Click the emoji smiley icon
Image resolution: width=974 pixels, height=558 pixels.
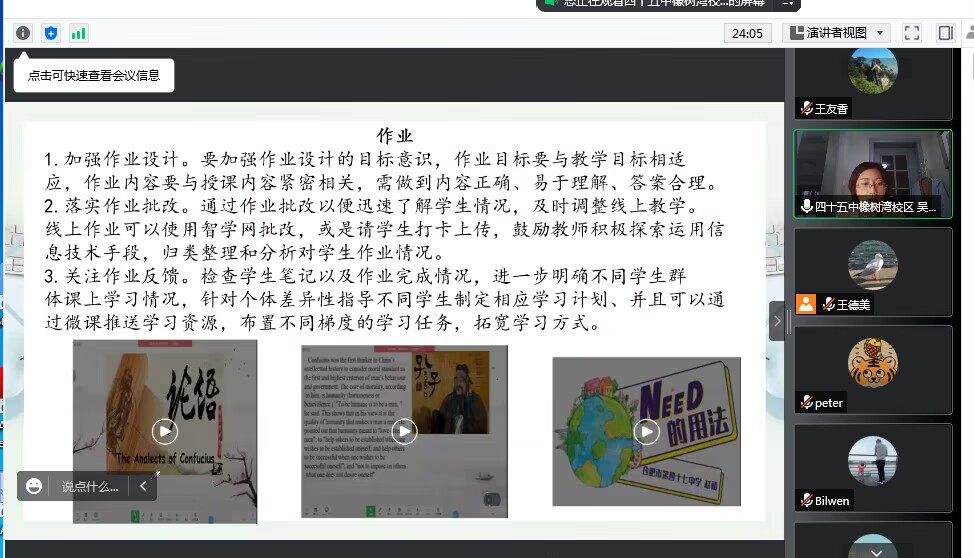coord(35,486)
